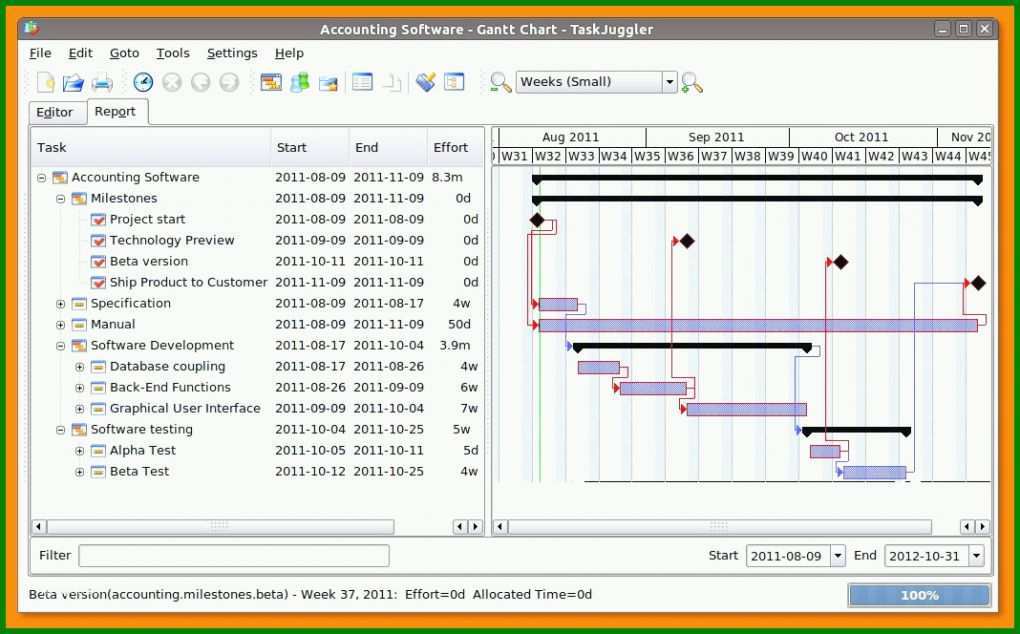Screen dimensions: 1020x634
Task: Click in the Filter input field
Action: point(234,556)
